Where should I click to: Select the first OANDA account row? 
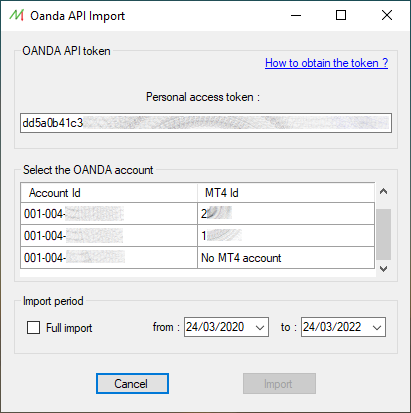coord(197,214)
